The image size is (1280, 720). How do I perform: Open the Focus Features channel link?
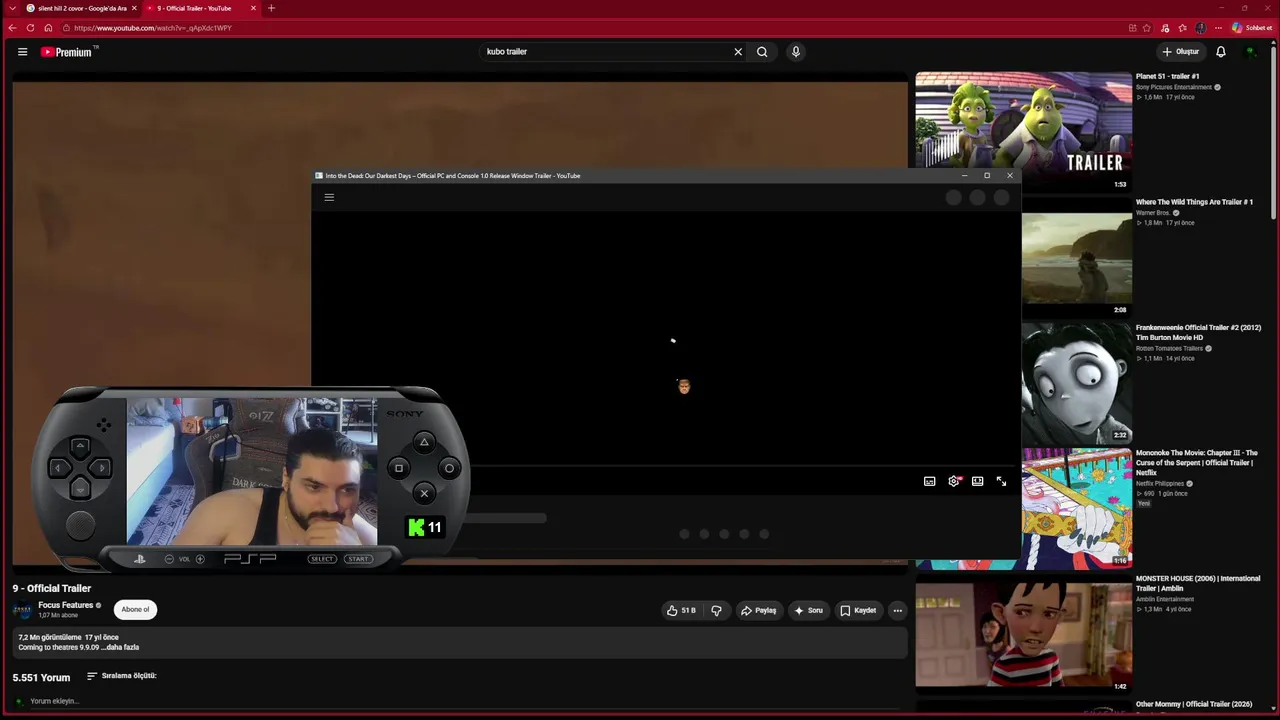tap(66, 605)
